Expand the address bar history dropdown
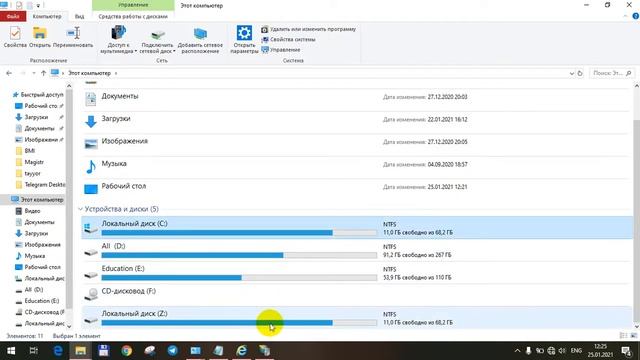This screenshot has height=360, width=640. tap(571, 73)
